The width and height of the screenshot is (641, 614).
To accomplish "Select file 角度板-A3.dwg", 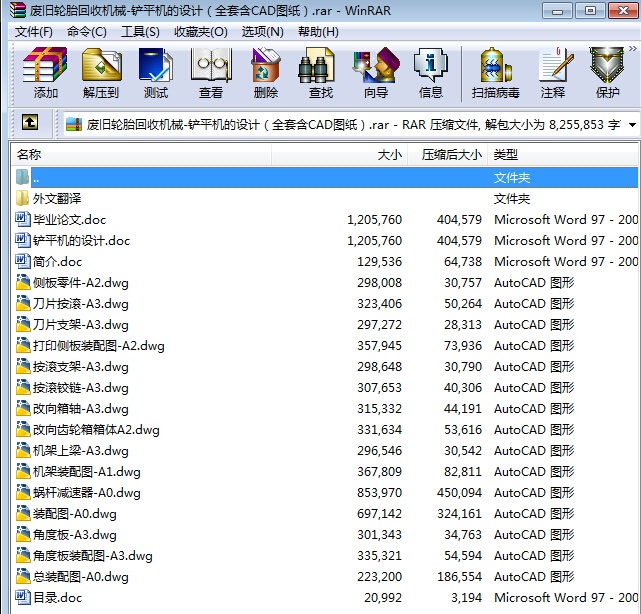I will pos(326,535).
